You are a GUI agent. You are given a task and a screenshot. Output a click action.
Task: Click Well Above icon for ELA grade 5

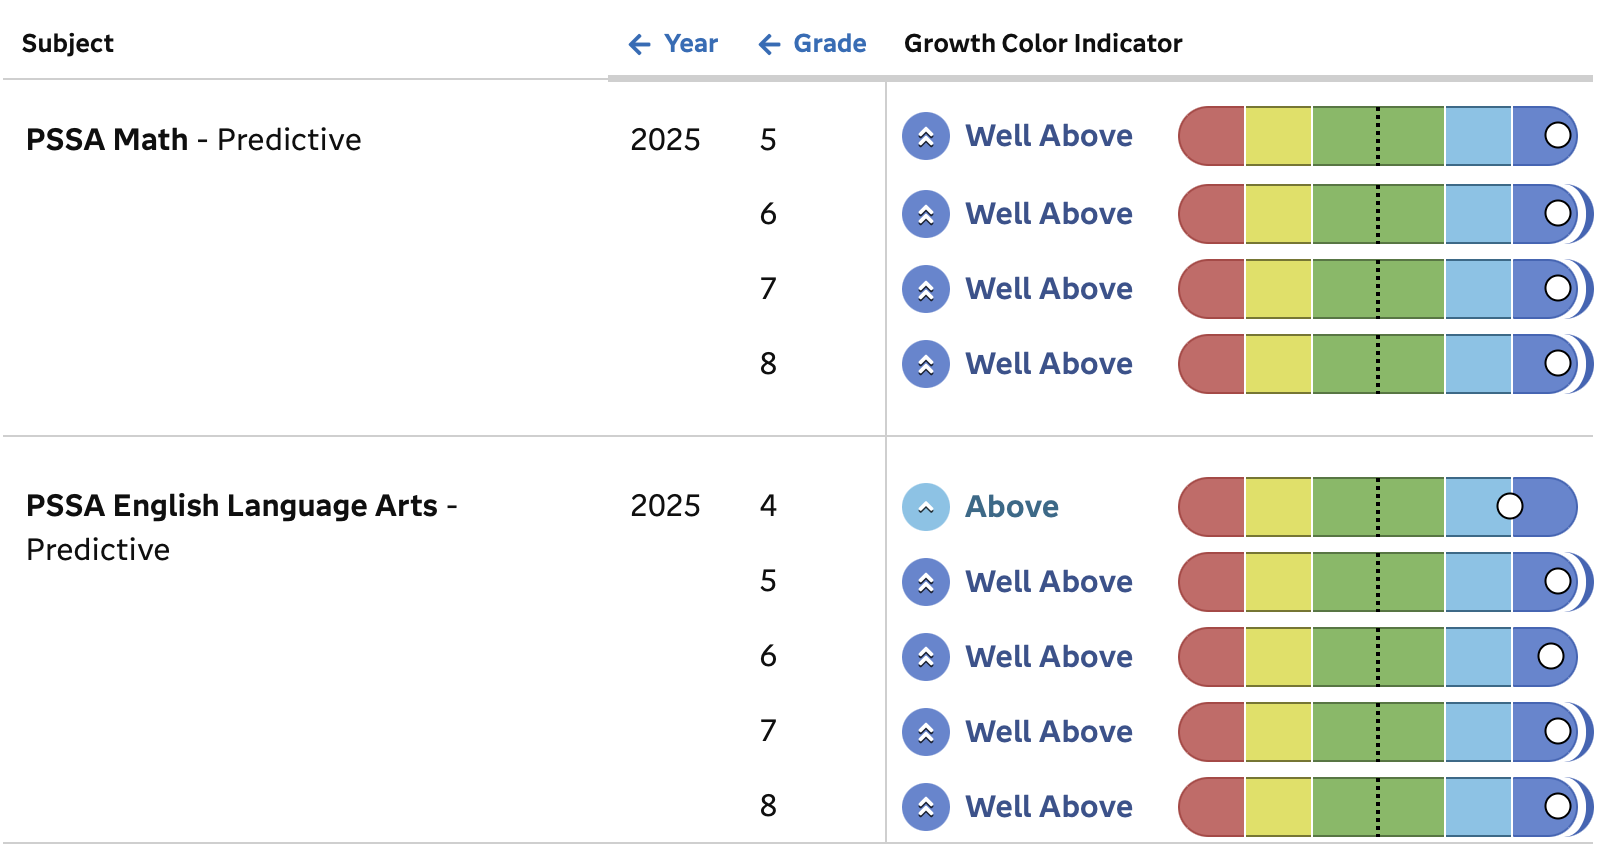pyautogui.click(x=926, y=582)
